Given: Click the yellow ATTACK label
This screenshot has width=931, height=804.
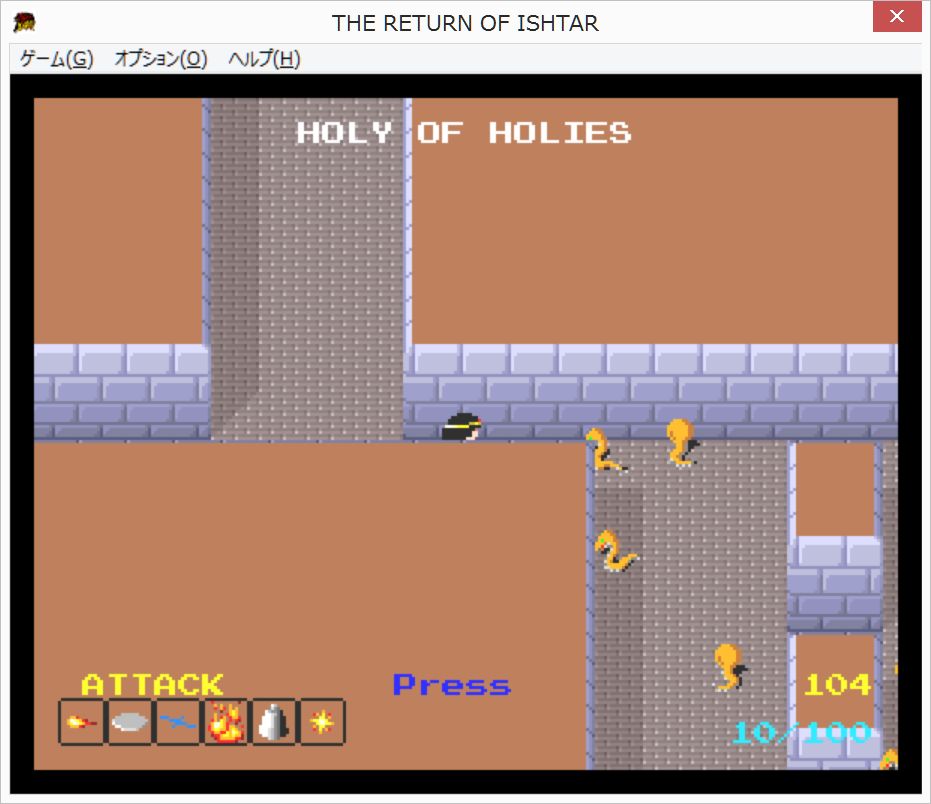Looking at the screenshot, I should [x=152, y=685].
